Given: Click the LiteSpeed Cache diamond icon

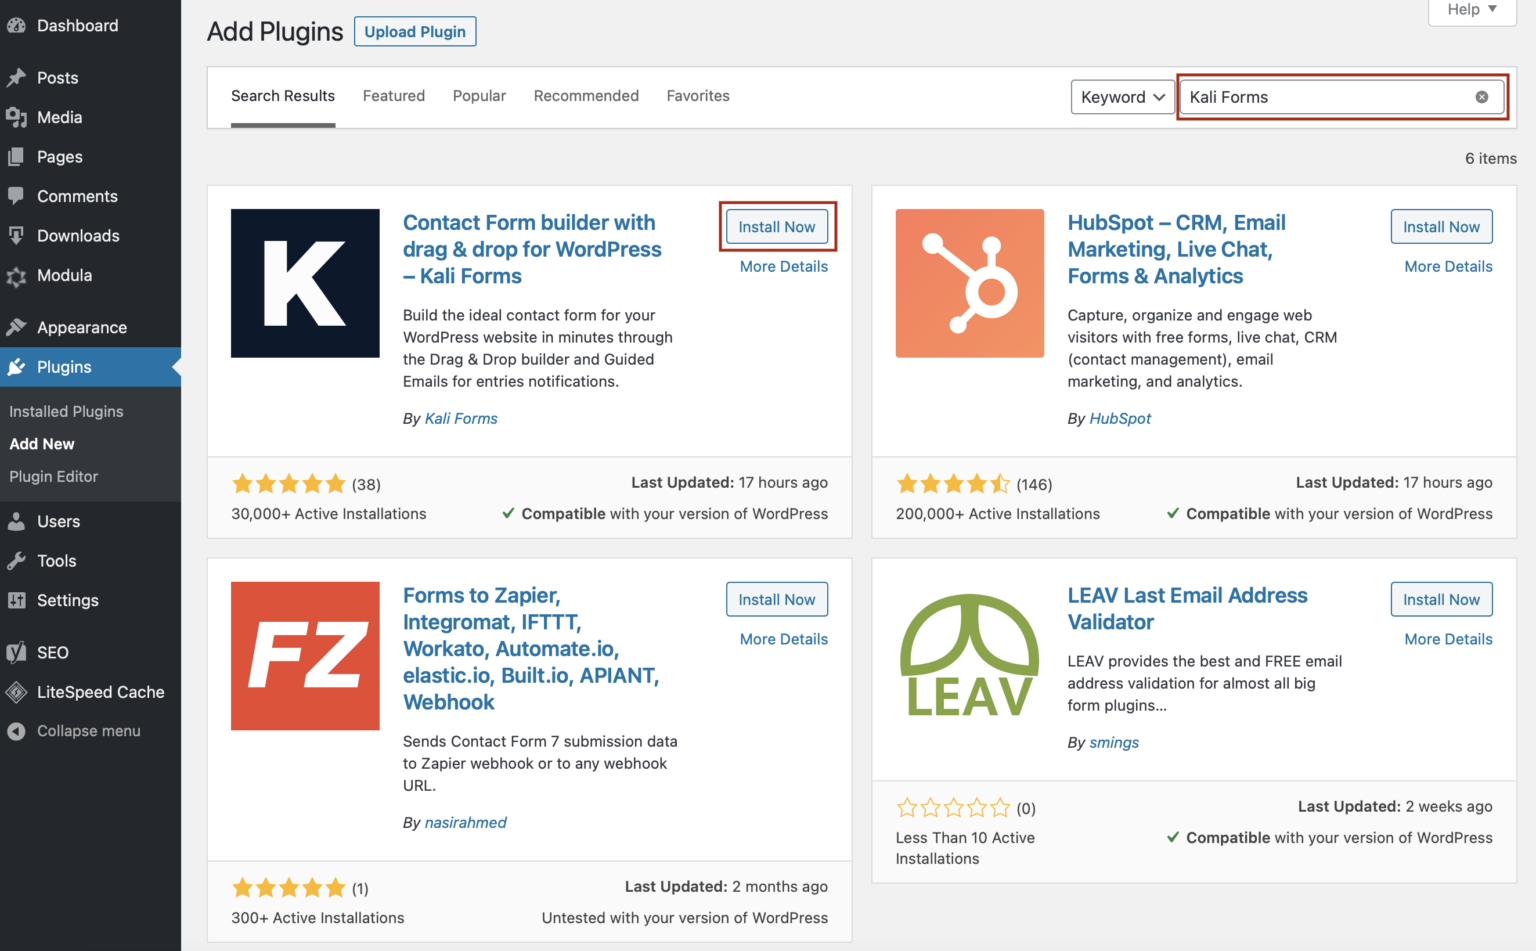Looking at the screenshot, I should (x=16, y=692).
